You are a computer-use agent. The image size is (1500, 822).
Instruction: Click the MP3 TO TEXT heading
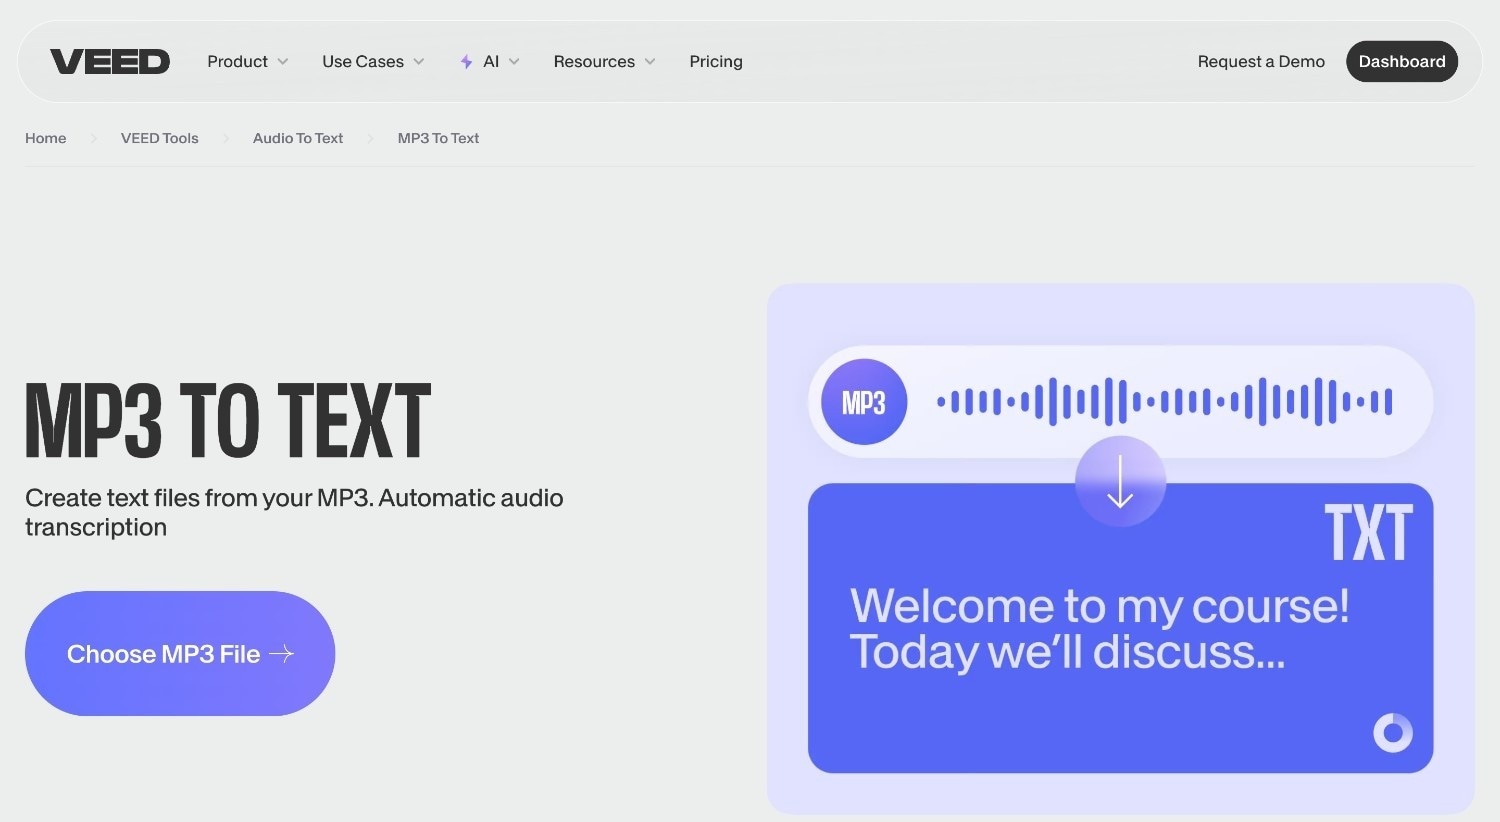click(228, 421)
